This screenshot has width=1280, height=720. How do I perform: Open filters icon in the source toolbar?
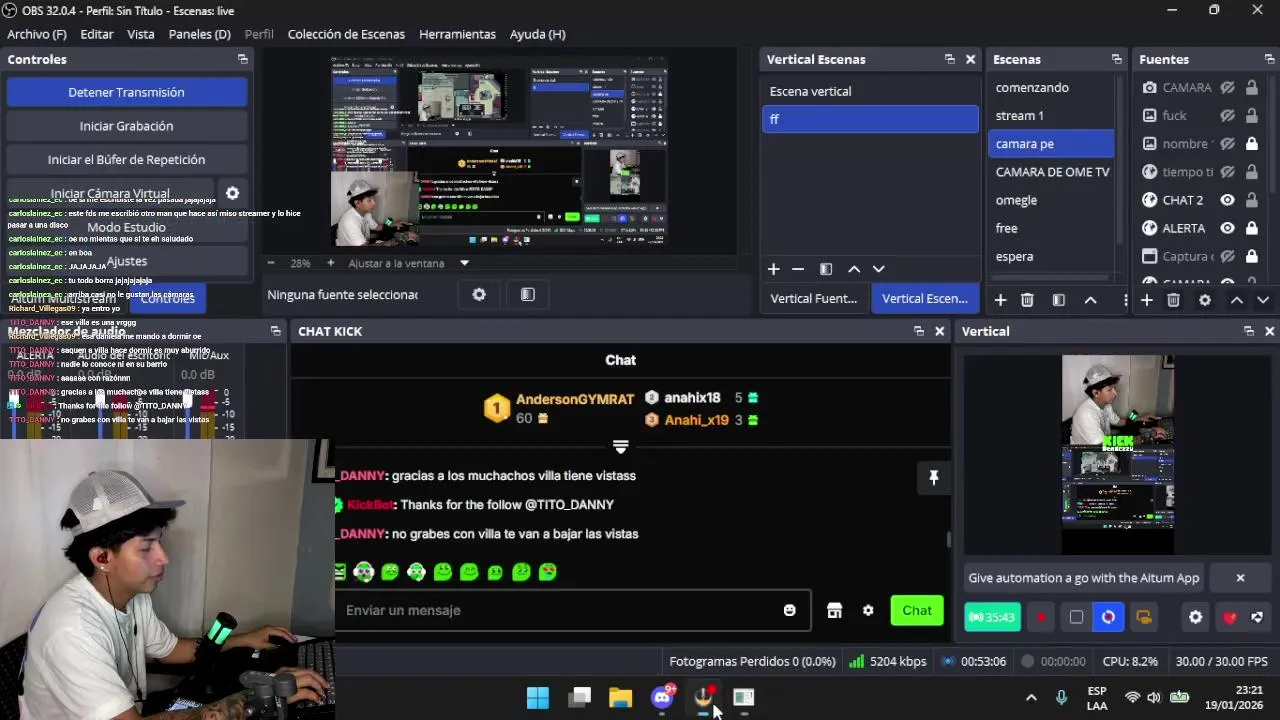(528, 294)
